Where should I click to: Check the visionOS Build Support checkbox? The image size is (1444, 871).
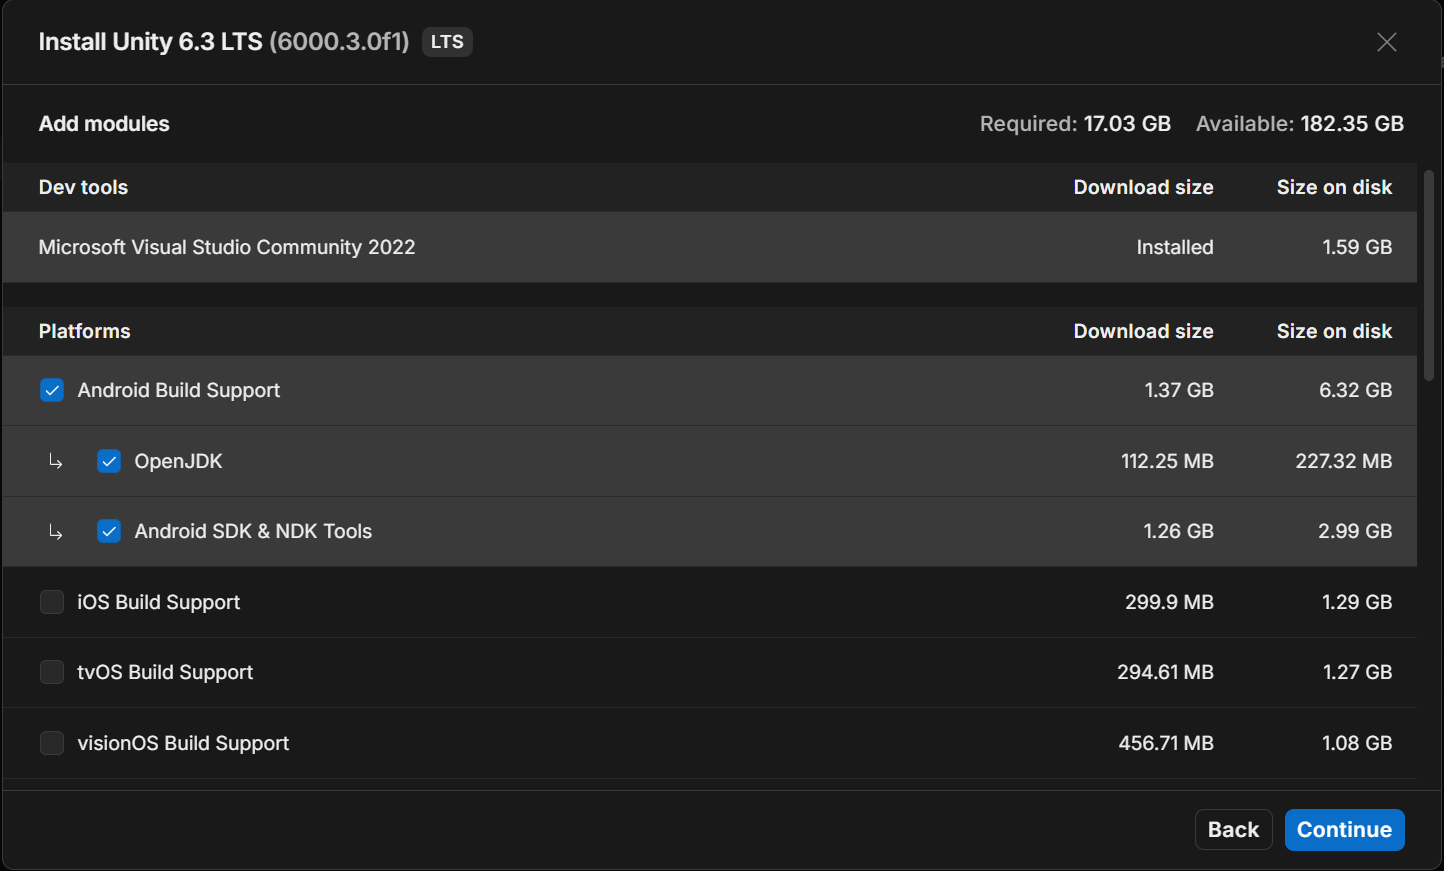(52, 743)
